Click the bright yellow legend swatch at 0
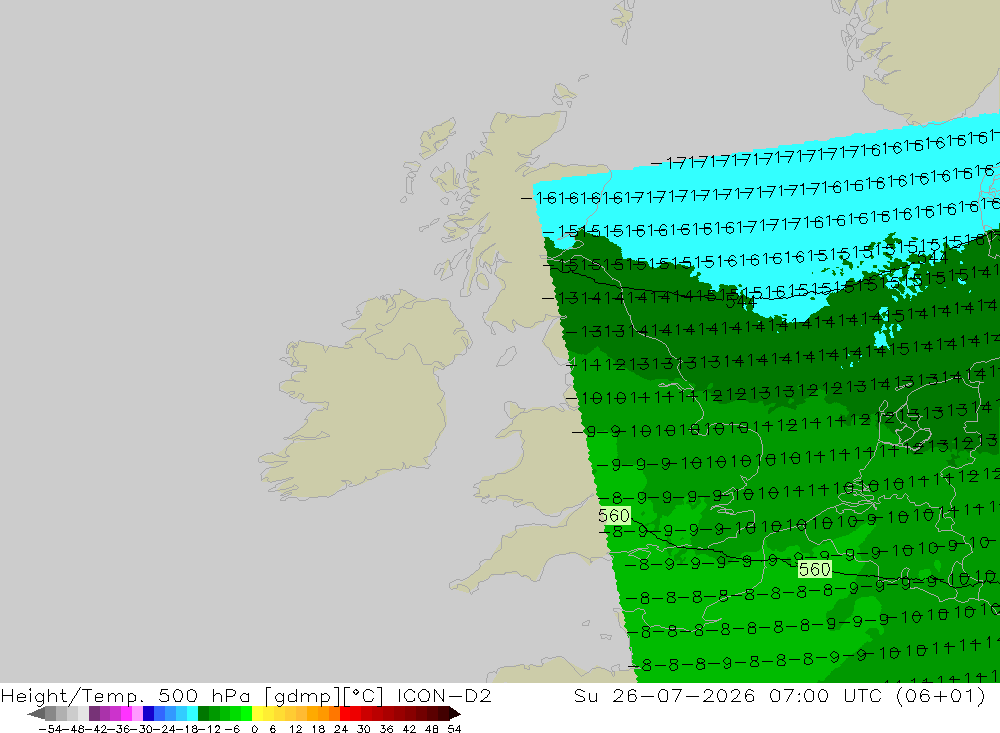The width and height of the screenshot is (1000, 733). (258, 714)
